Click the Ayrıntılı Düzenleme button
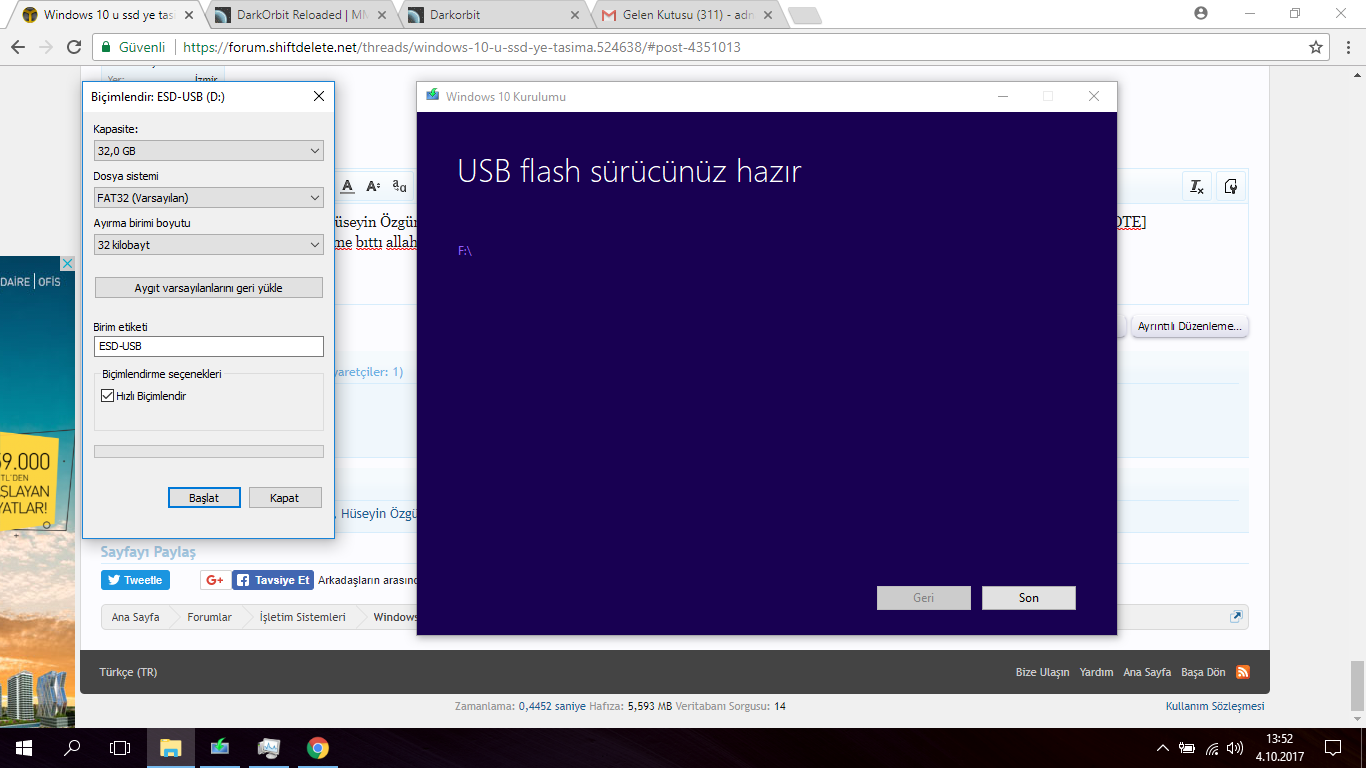This screenshot has height=768, width=1366. pos(1190,326)
